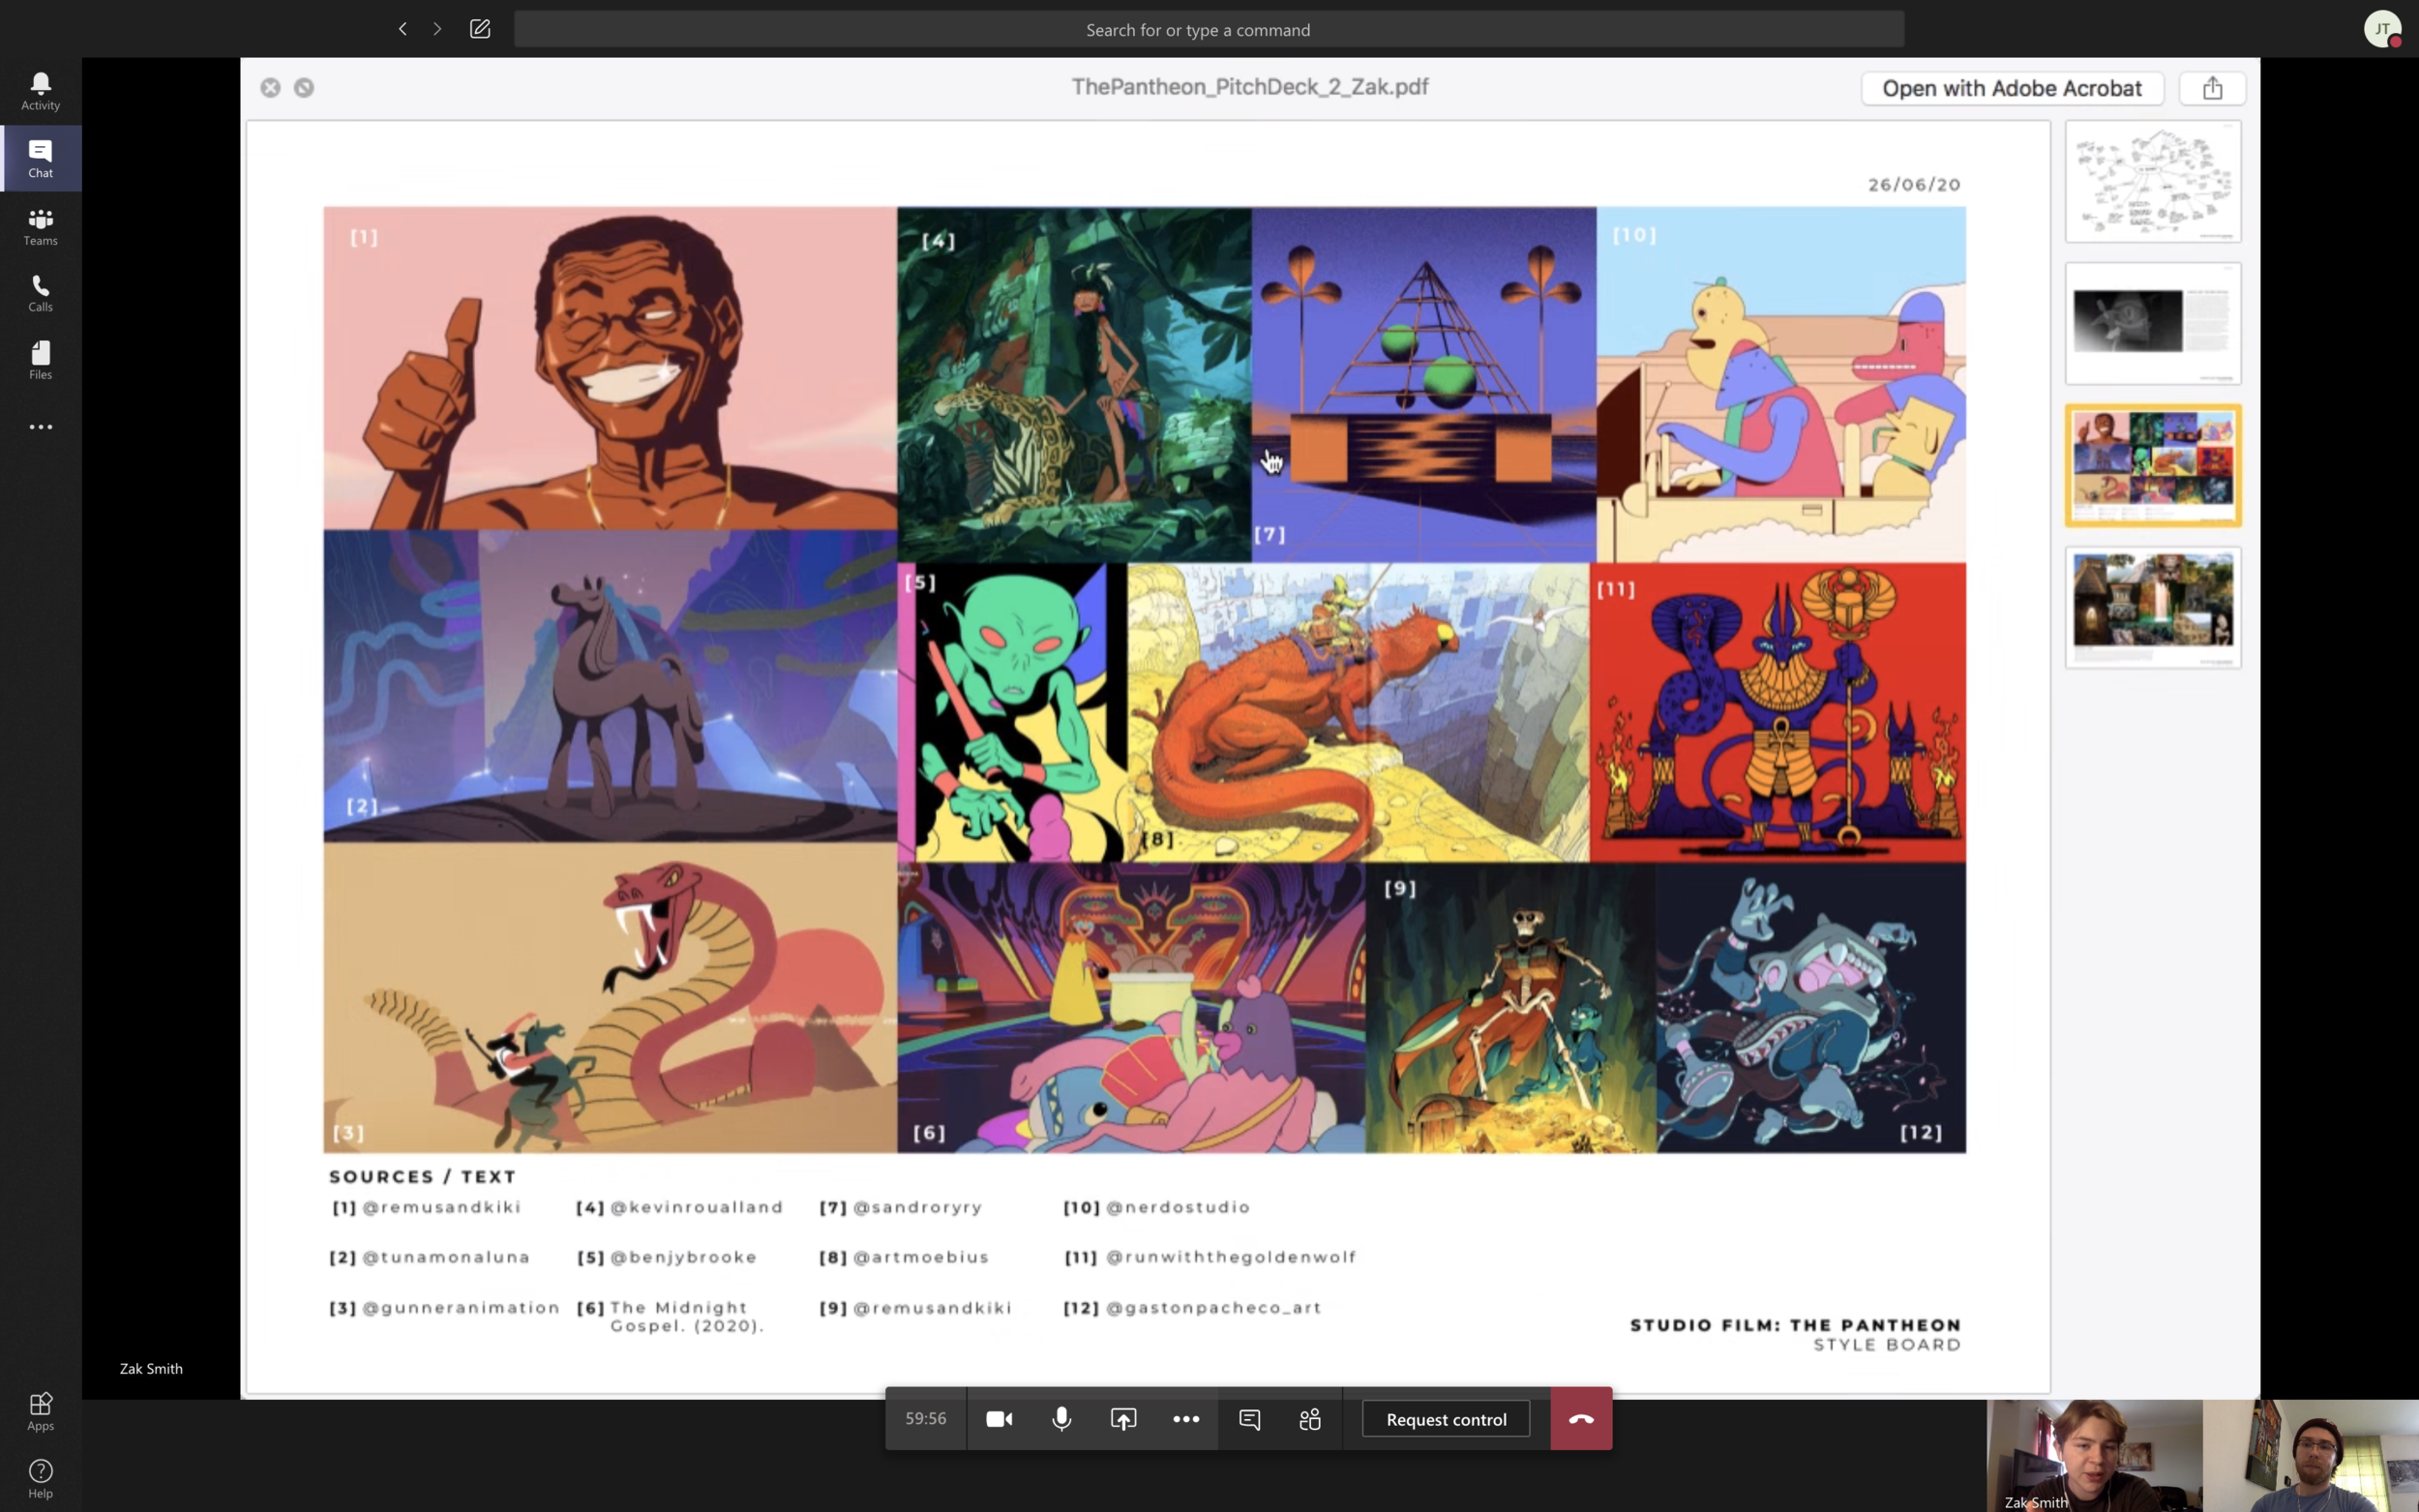Click Zak Smith's video tile

2094,1455
